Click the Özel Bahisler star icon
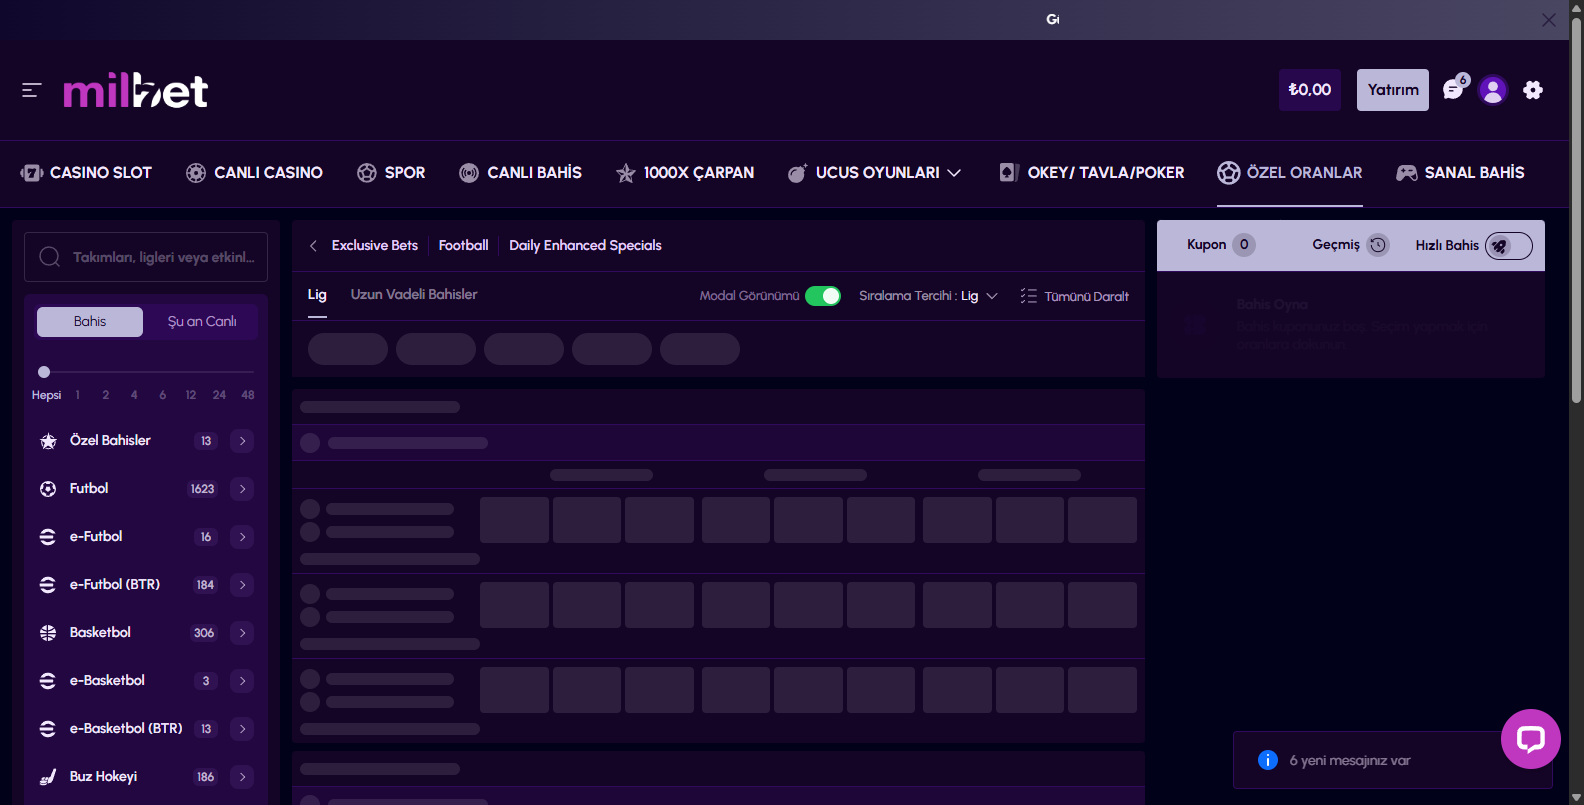The image size is (1584, 805). [48, 441]
